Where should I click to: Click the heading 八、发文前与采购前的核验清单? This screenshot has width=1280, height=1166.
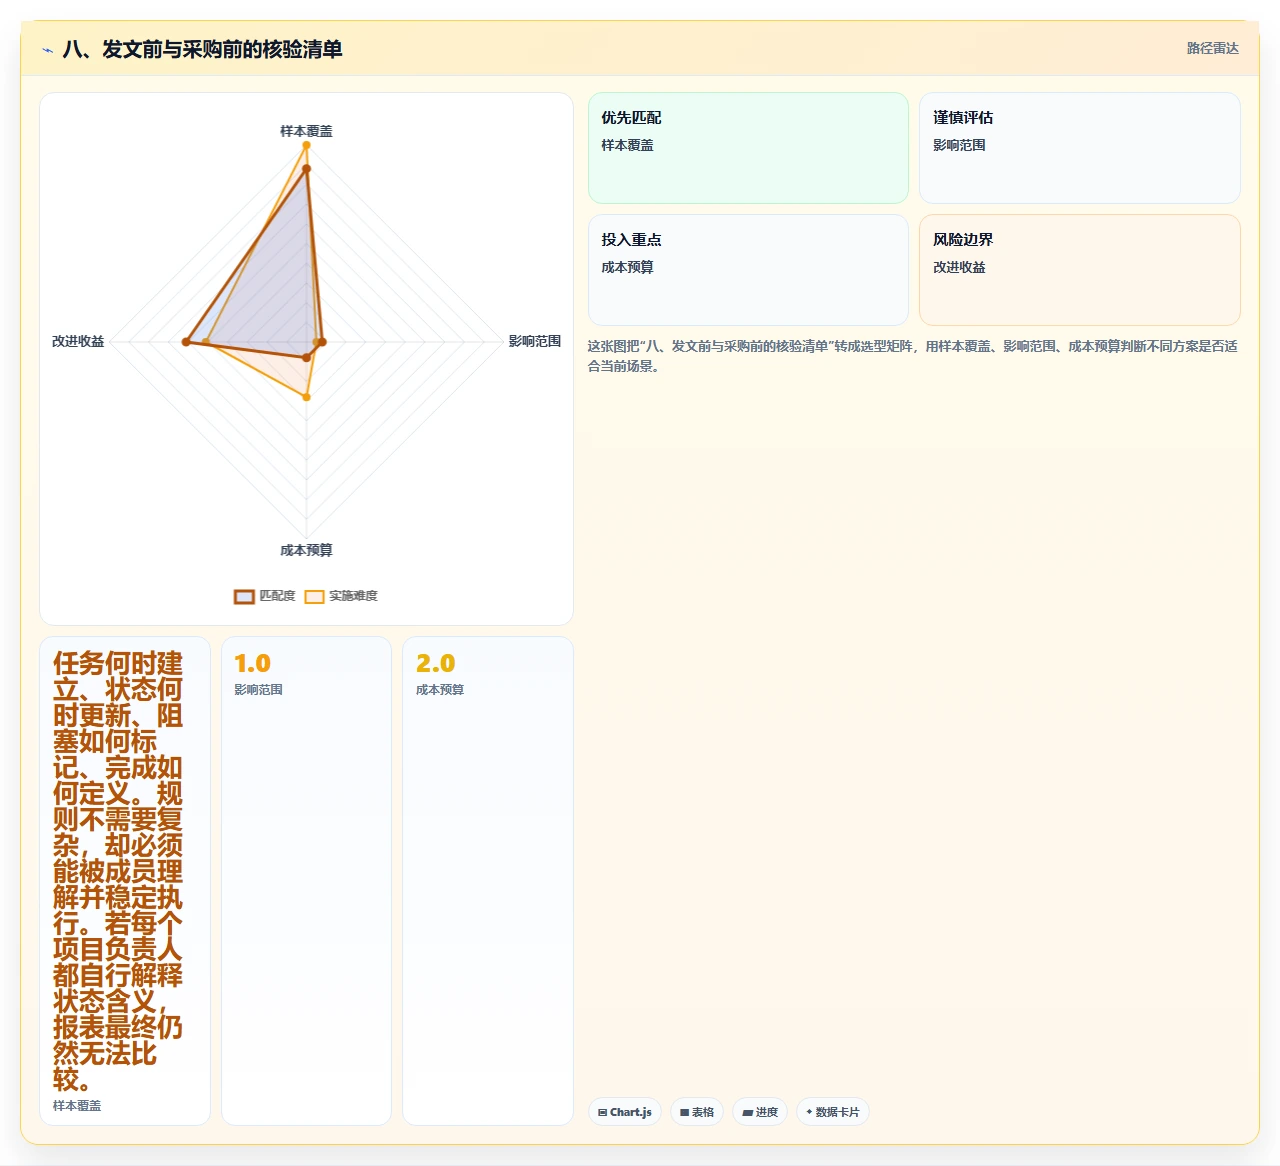[202, 49]
